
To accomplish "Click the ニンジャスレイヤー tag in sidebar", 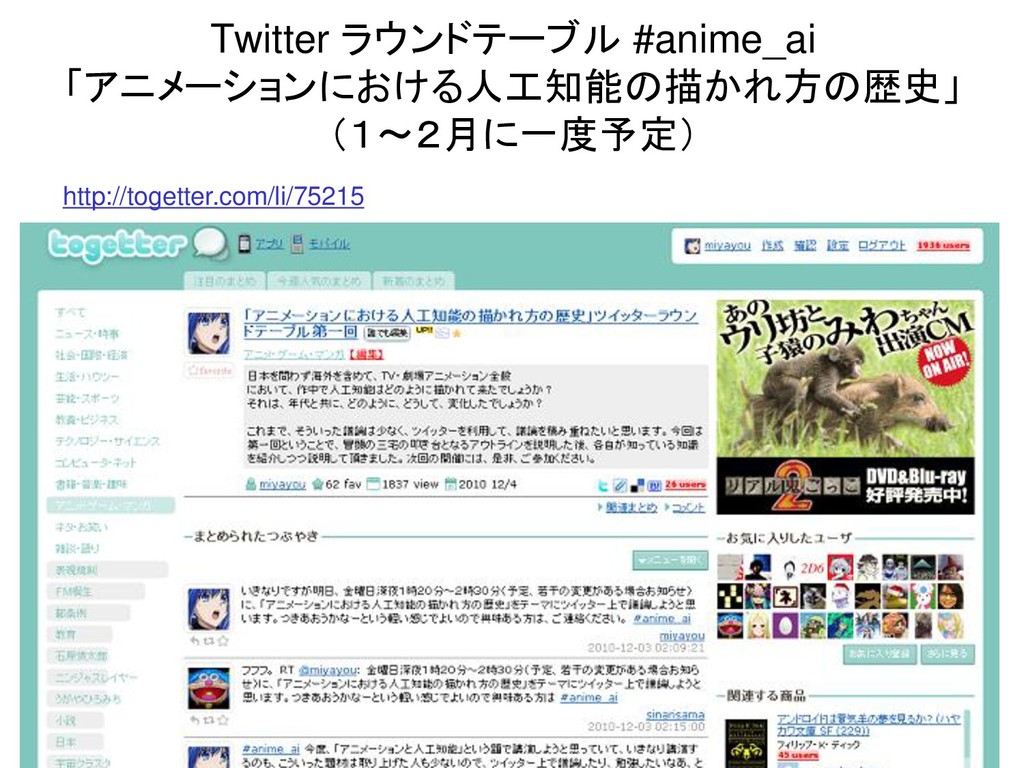I will (x=97, y=678).
